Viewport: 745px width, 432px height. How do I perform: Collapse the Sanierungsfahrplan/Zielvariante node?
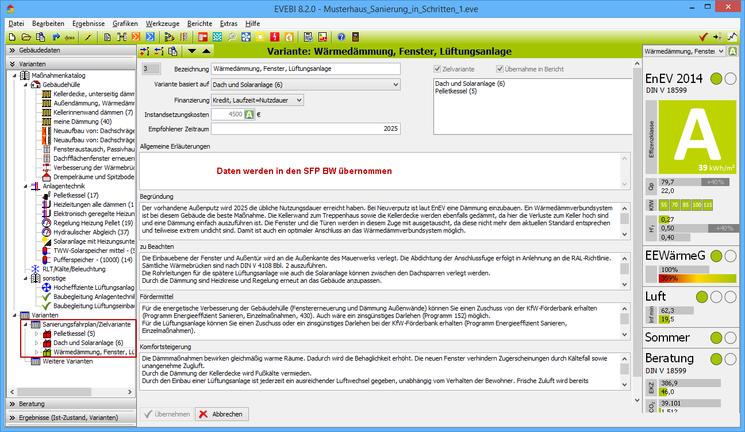(26, 325)
